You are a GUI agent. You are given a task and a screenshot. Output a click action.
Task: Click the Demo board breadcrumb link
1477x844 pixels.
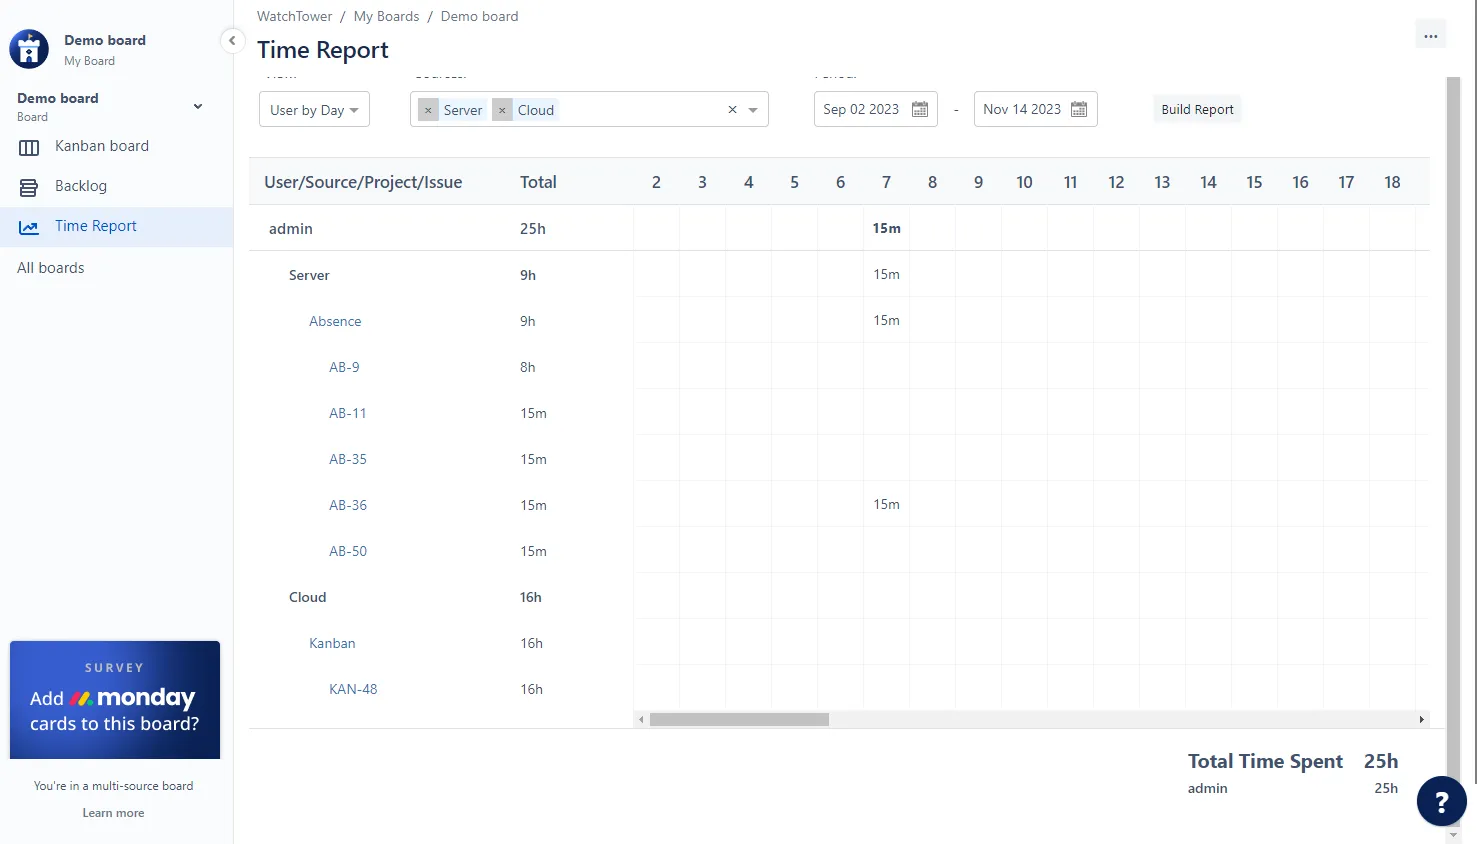pos(479,16)
